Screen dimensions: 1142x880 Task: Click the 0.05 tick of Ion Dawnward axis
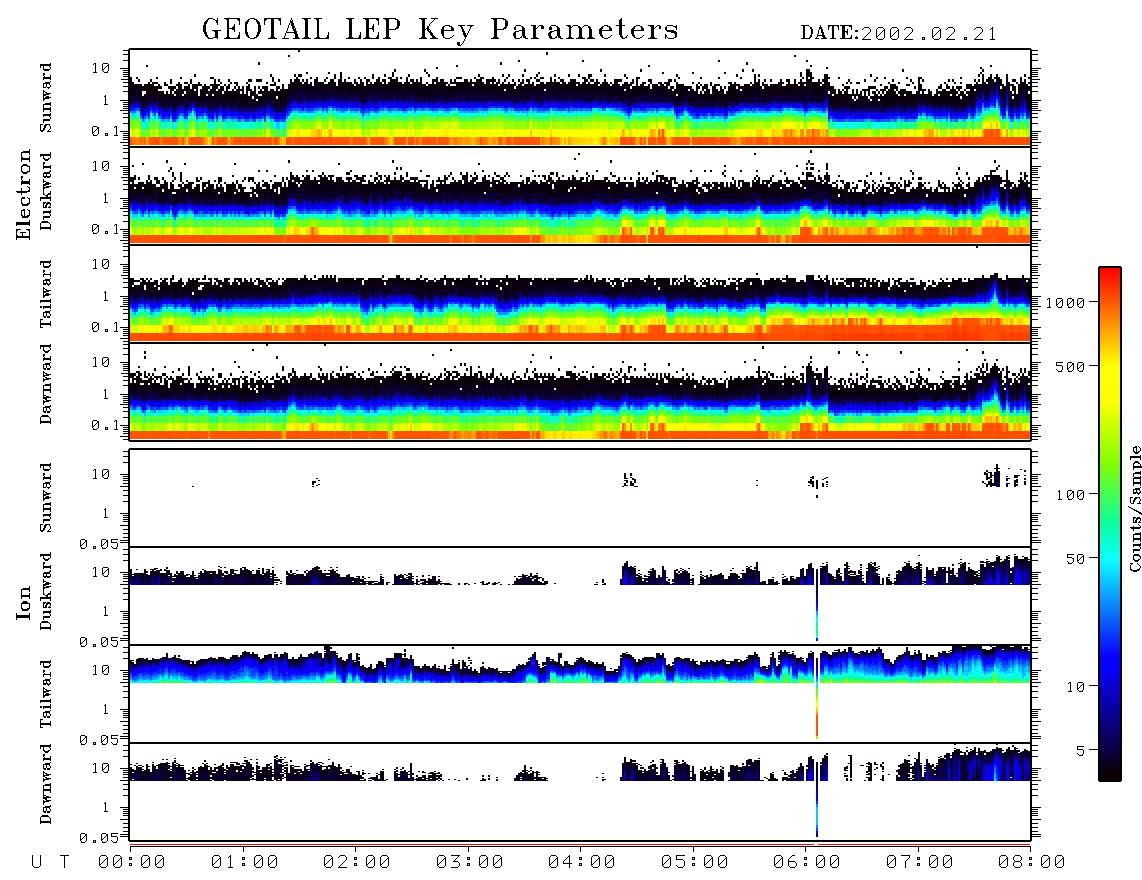click(x=99, y=838)
